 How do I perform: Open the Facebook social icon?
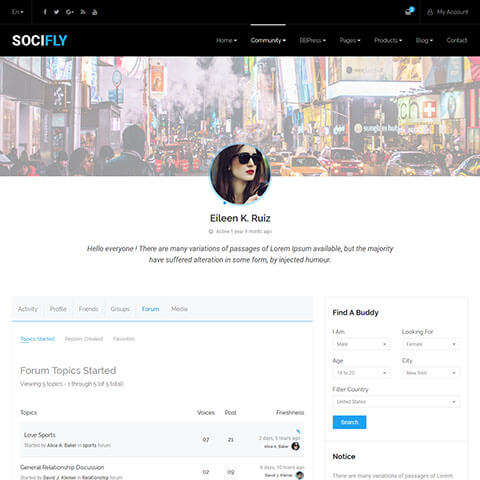point(45,12)
